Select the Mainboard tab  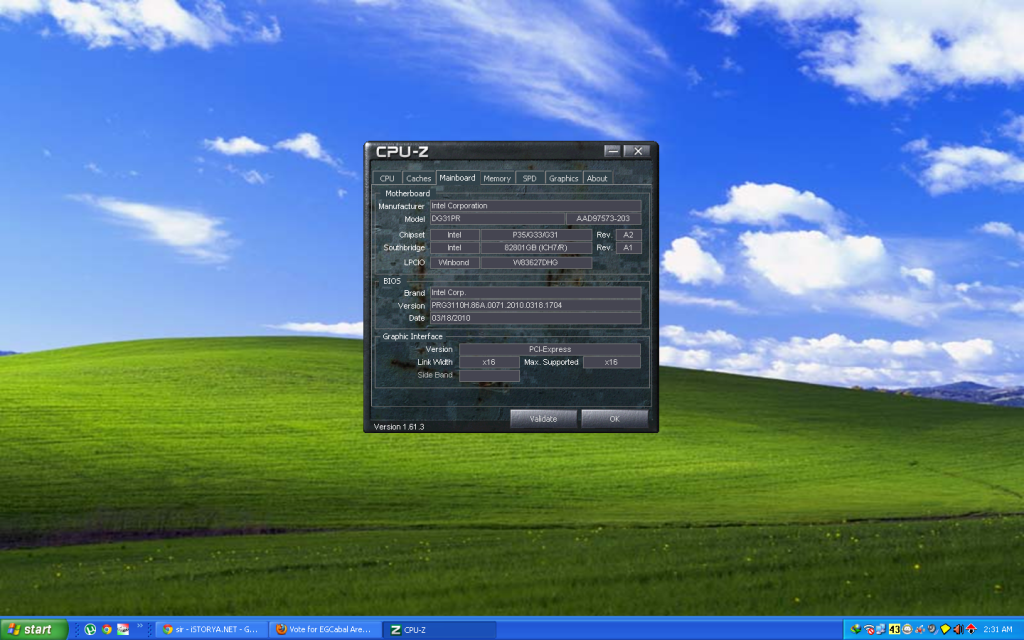(457, 178)
